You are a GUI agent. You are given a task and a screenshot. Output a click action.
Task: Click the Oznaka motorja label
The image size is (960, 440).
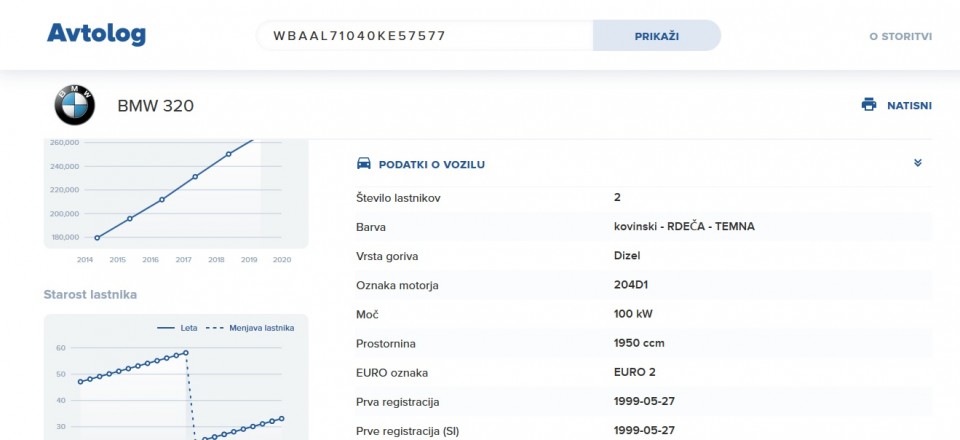point(397,285)
